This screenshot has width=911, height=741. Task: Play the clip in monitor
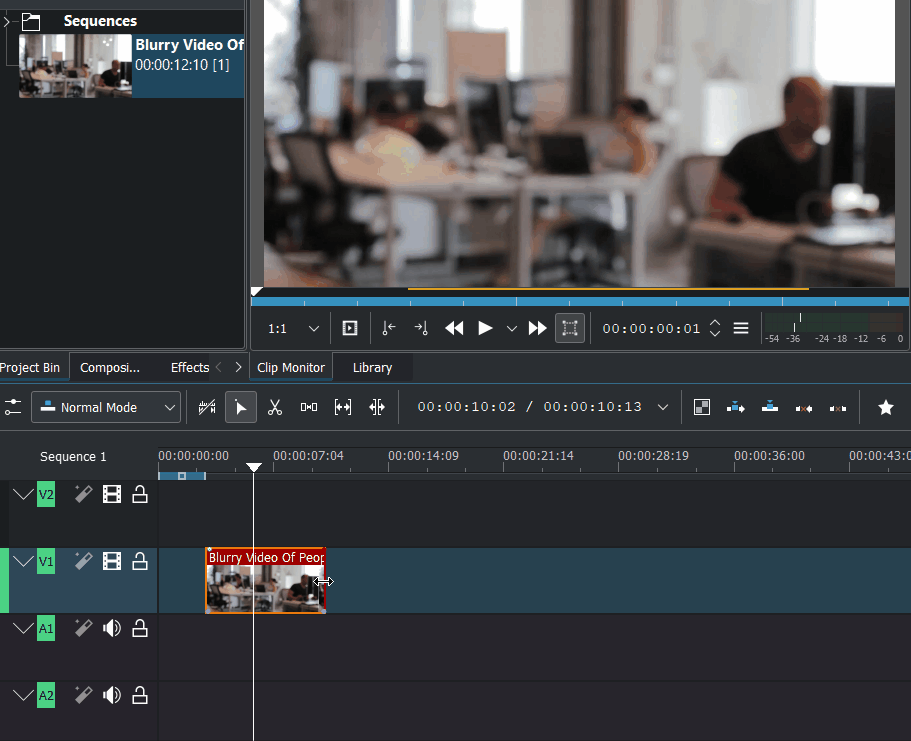[485, 328]
